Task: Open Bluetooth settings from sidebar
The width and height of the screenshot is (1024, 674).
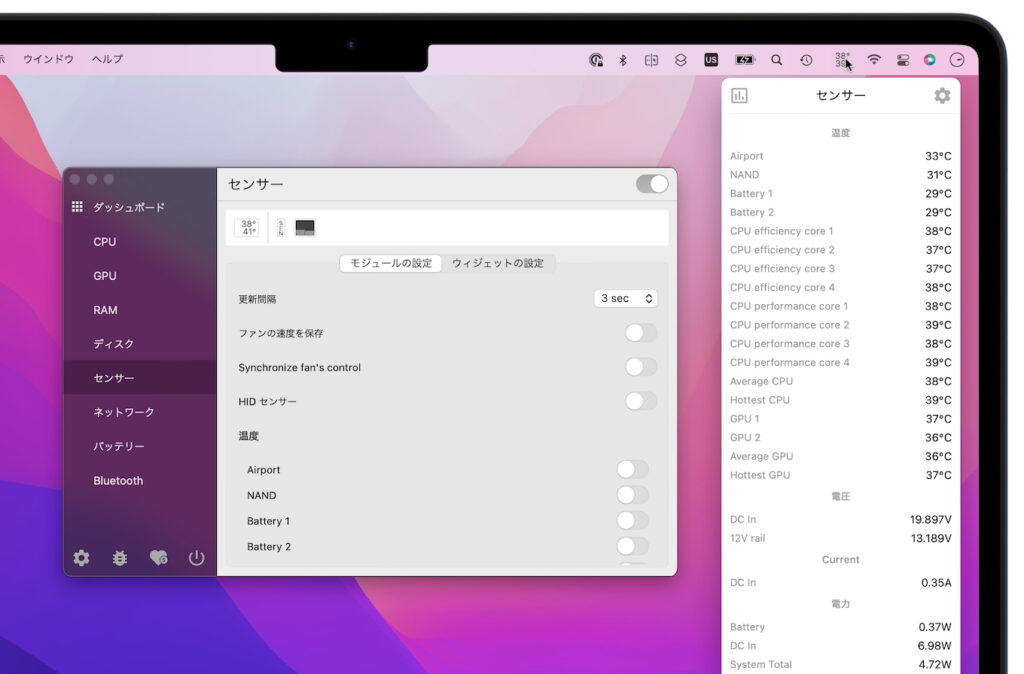Action: 118,480
